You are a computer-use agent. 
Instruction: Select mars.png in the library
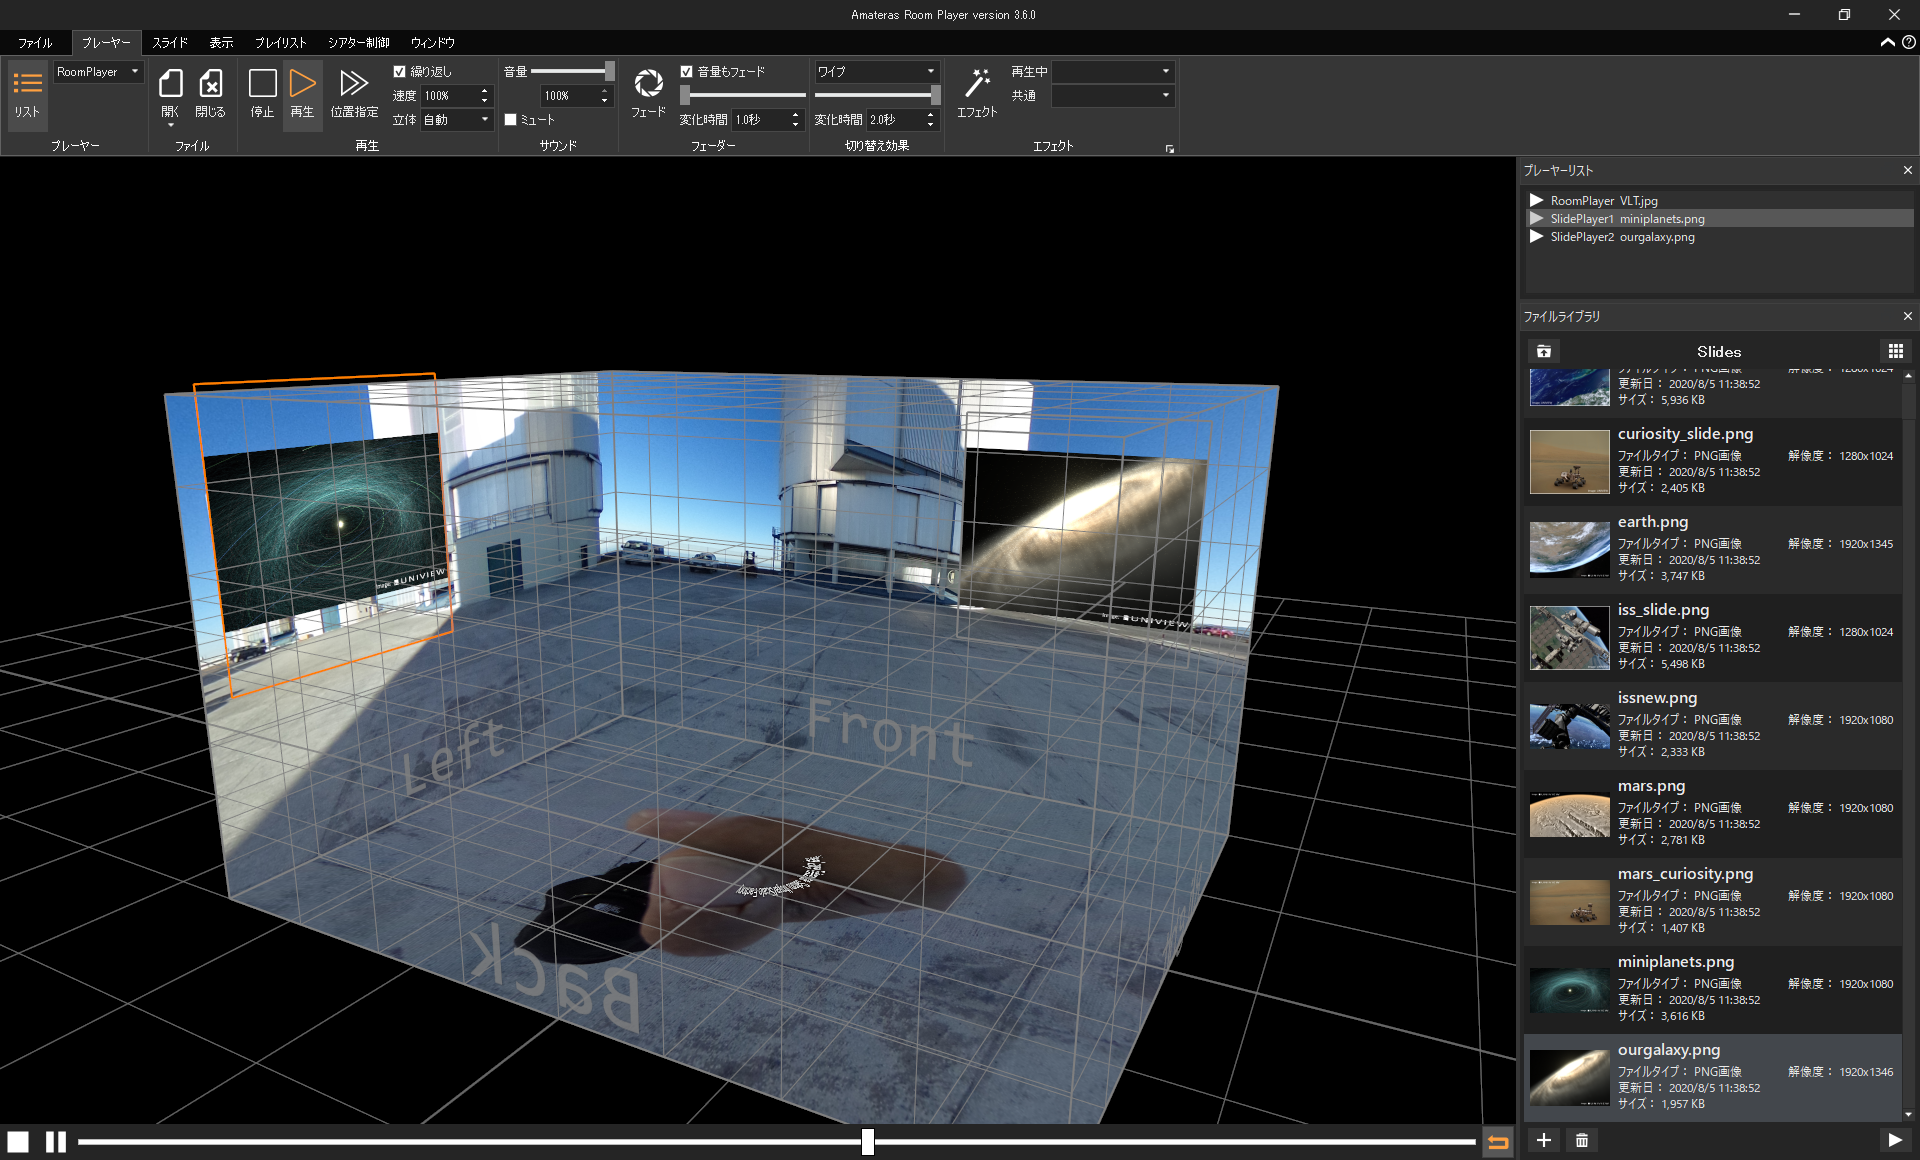coord(1712,812)
